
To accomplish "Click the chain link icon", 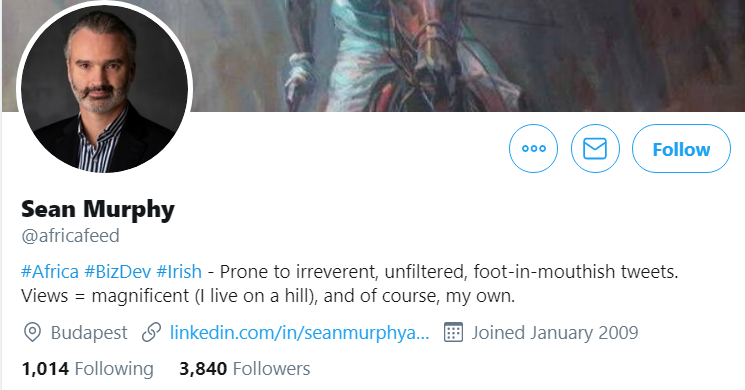I will [152, 333].
